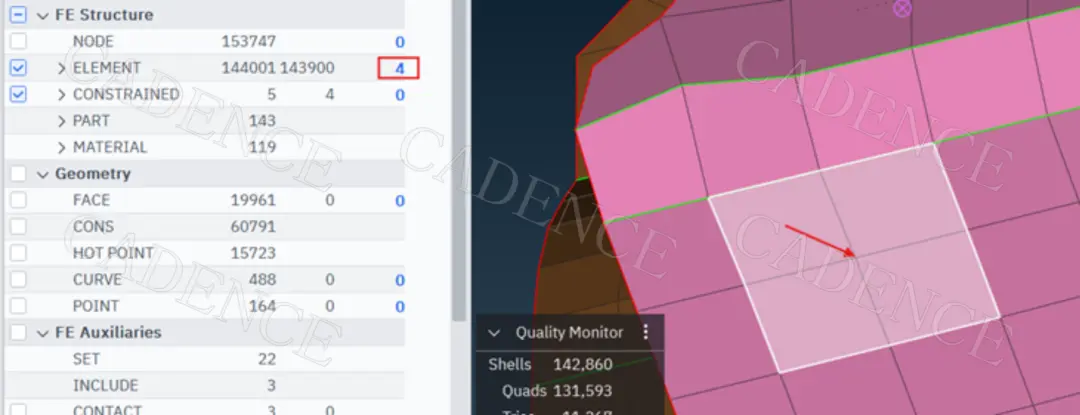The height and width of the screenshot is (415, 1080).
Task: Check the HOT POINT checkbox
Action: click(x=19, y=253)
